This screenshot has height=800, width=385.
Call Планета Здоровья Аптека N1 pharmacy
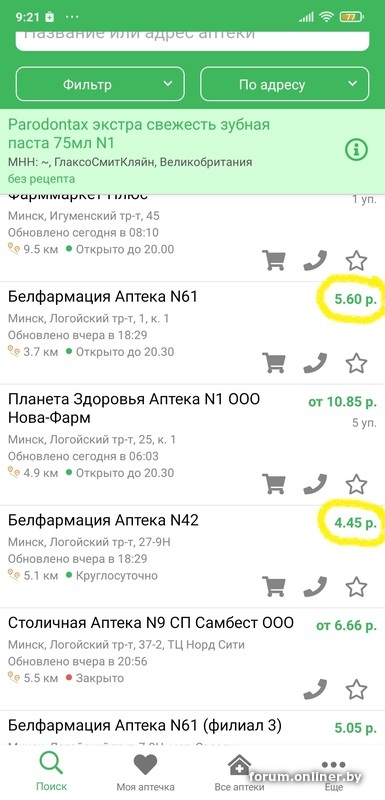coord(315,484)
